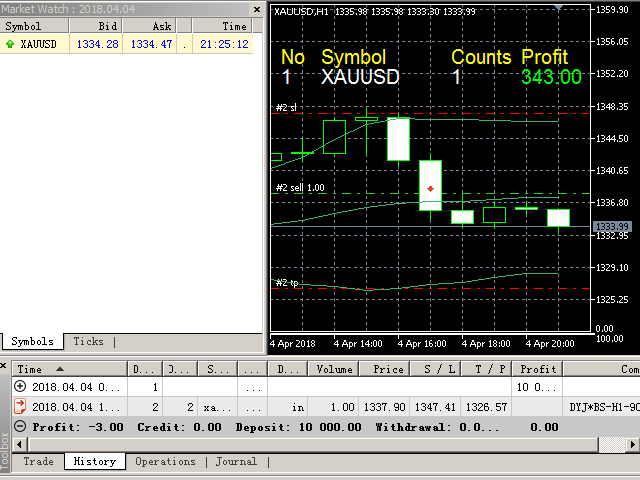Image resolution: width=640 pixels, height=480 pixels.
Task: Click the balance plus icon in first history row
Action: (x=20, y=386)
